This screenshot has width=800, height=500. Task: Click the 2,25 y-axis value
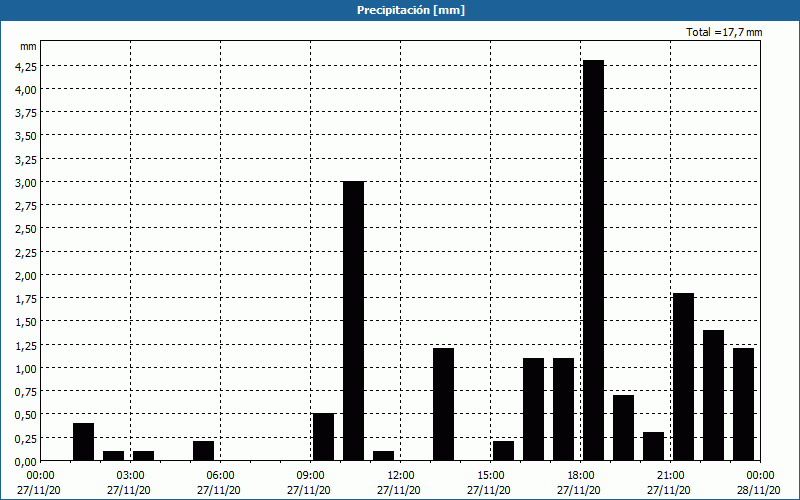pos(26,253)
